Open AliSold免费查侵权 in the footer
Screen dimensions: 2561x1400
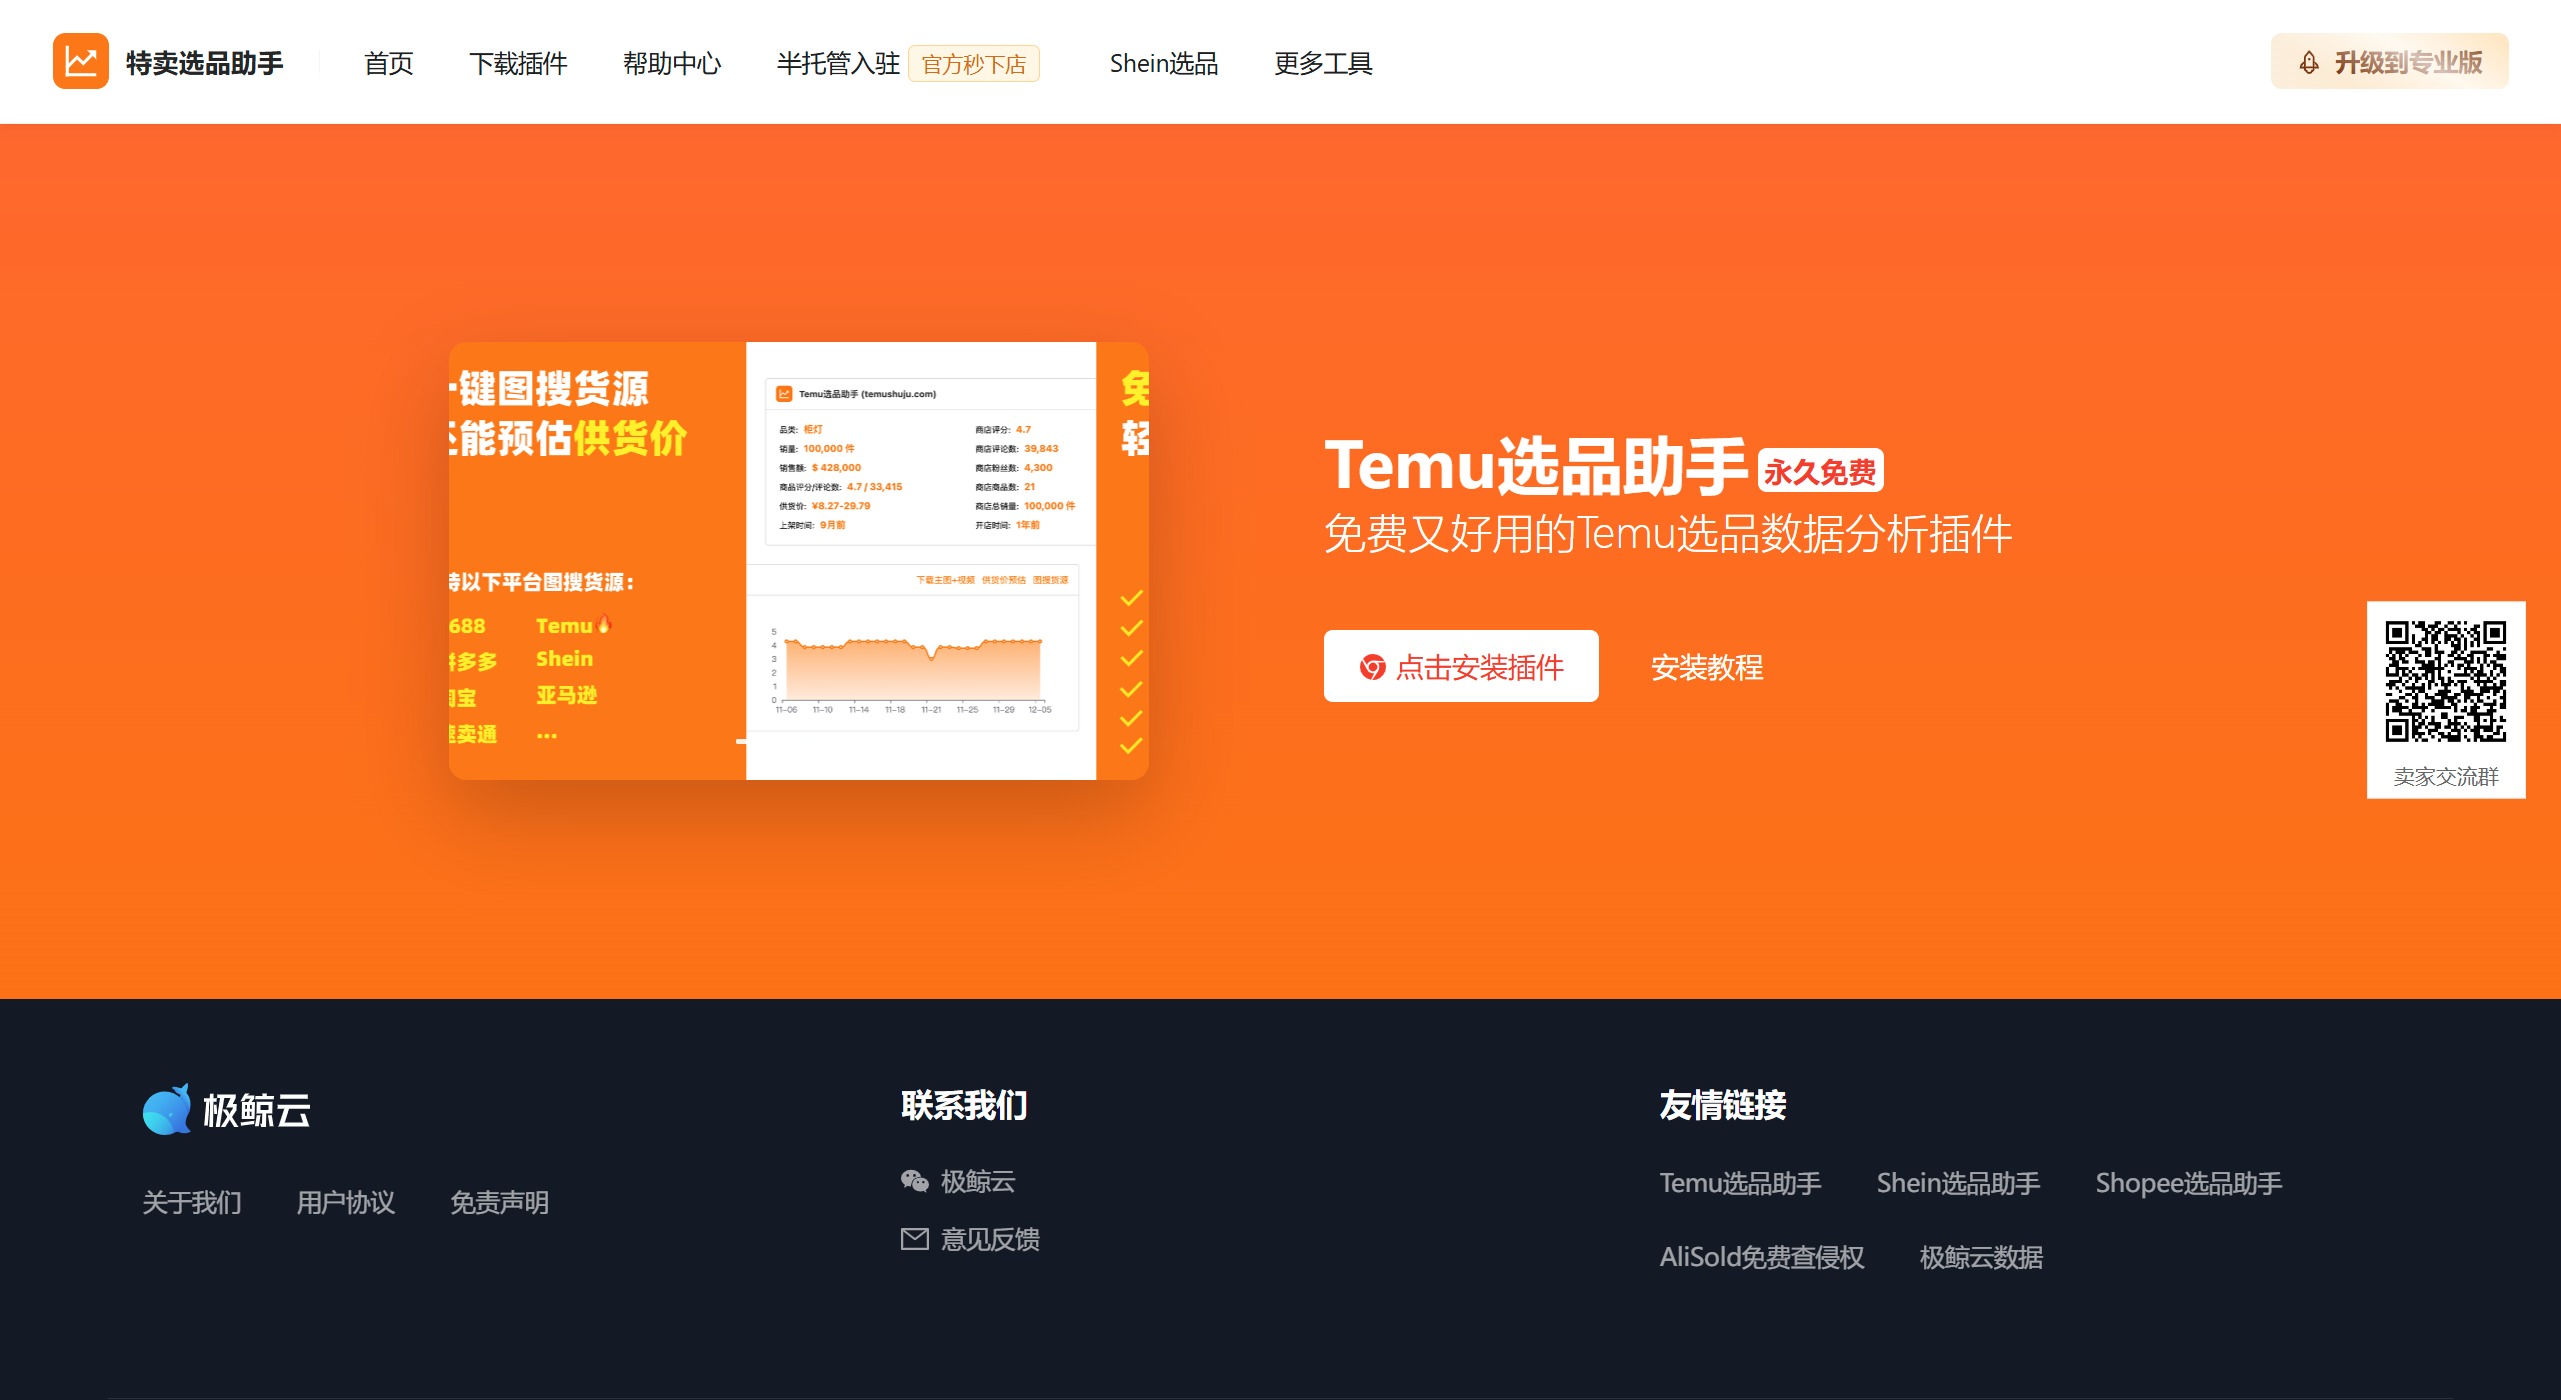pos(1761,1258)
